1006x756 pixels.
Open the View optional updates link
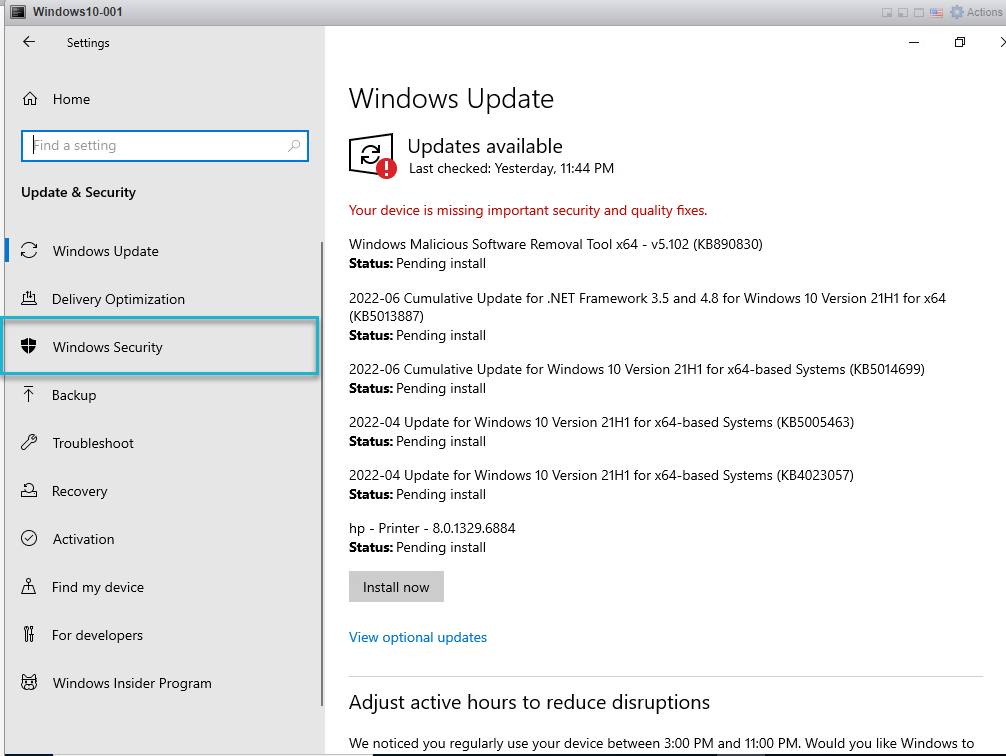[418, 637]
